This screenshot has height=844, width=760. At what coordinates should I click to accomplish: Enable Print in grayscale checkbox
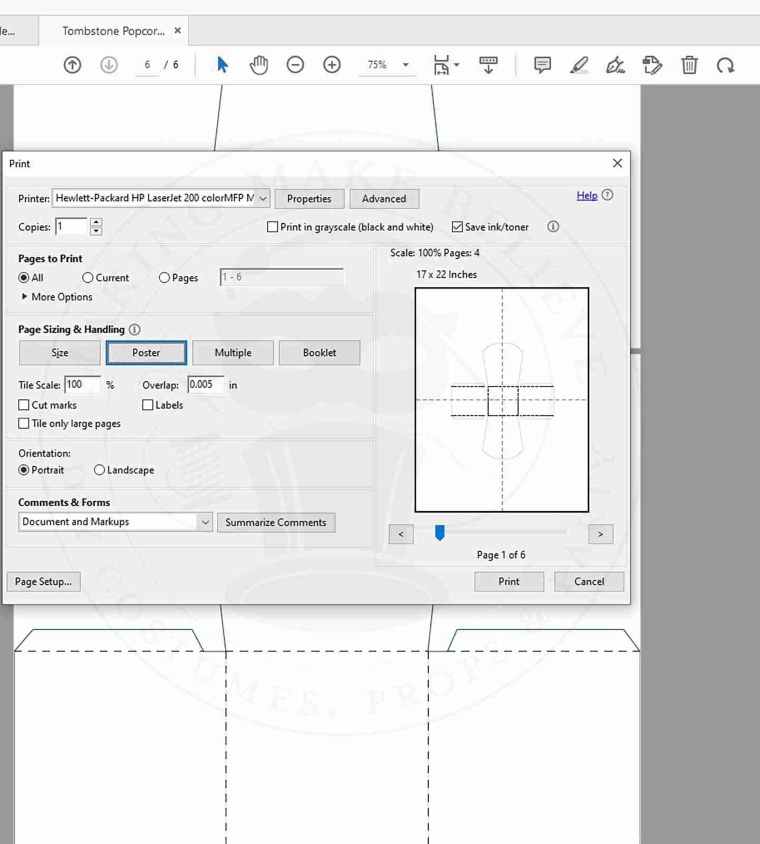point(272,227)
